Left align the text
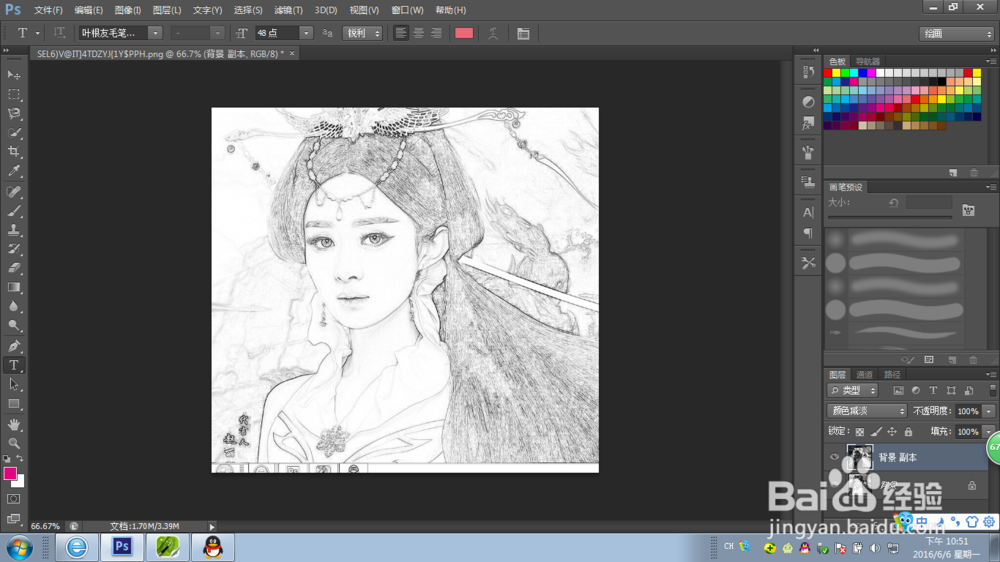 click(401, 33)
